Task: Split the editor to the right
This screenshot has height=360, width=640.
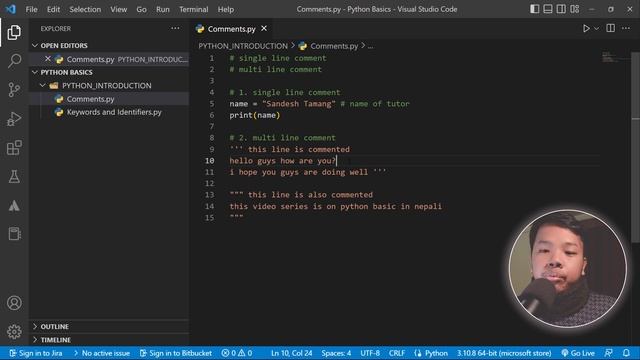Action: [x=611, y=28]
